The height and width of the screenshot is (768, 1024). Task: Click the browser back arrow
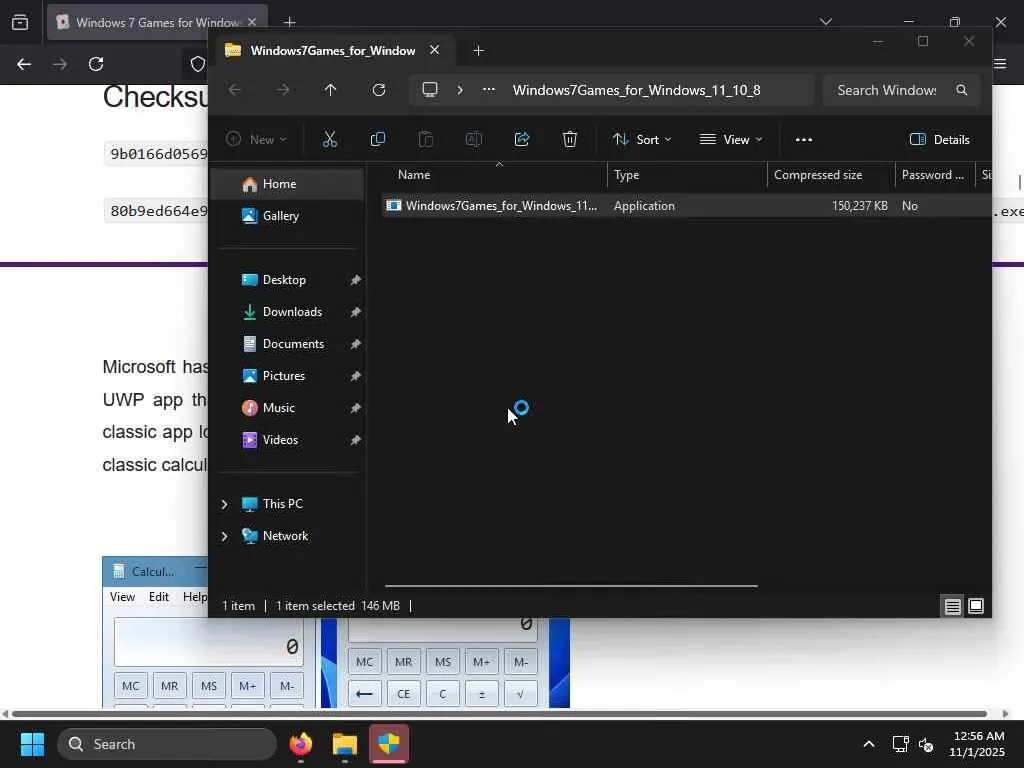(x=24, y=64)
